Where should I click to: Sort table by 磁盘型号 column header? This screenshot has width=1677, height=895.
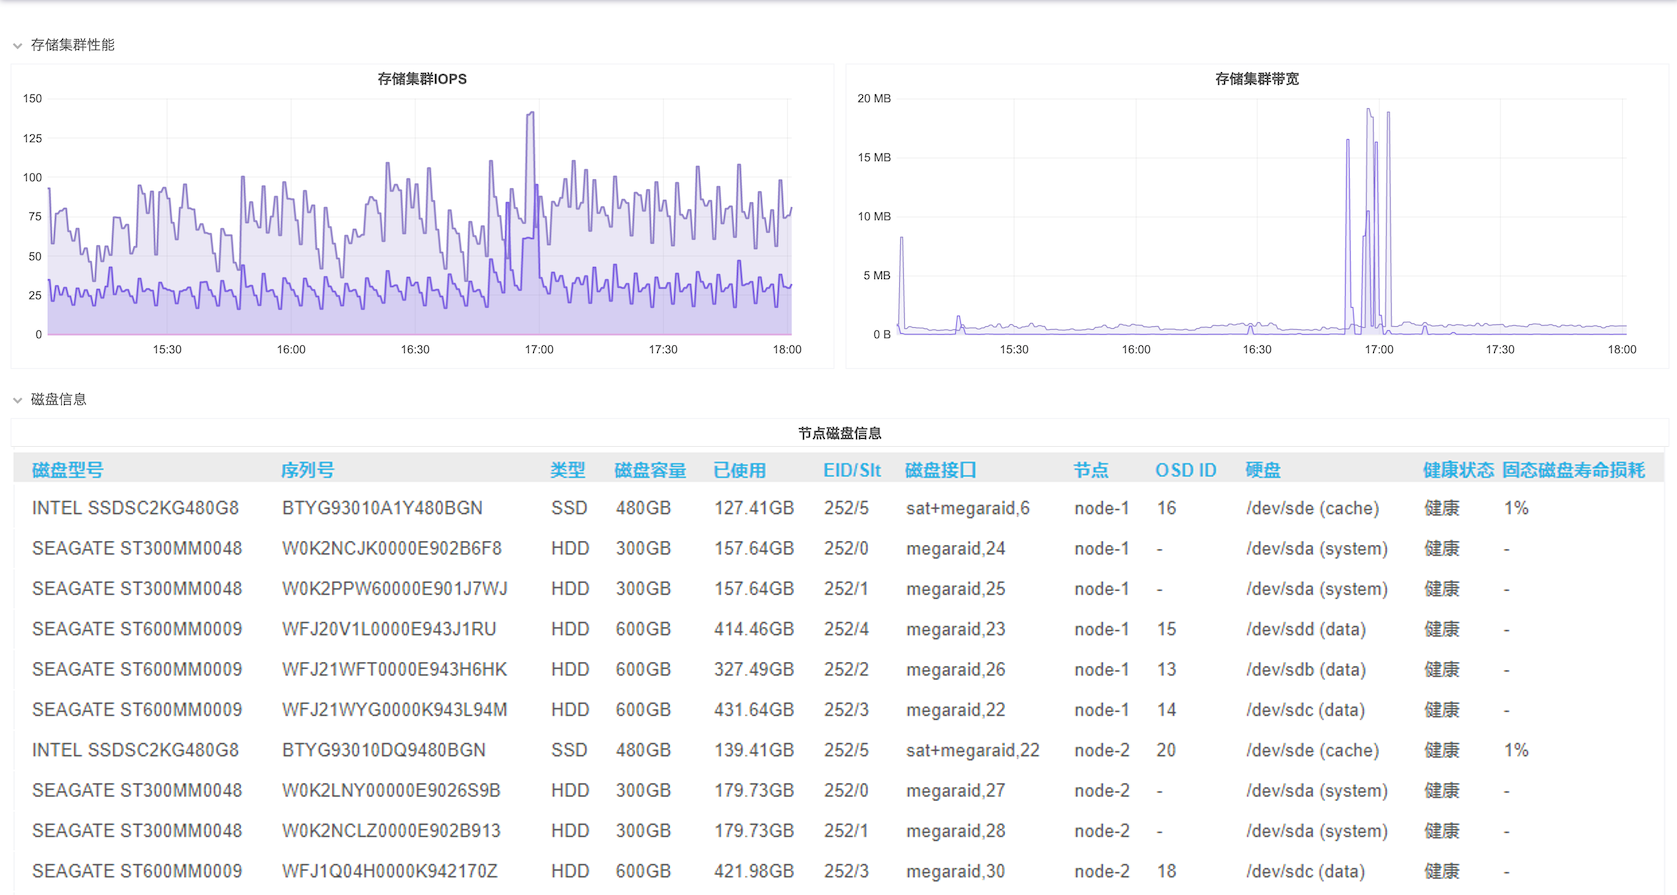point(67,470)
